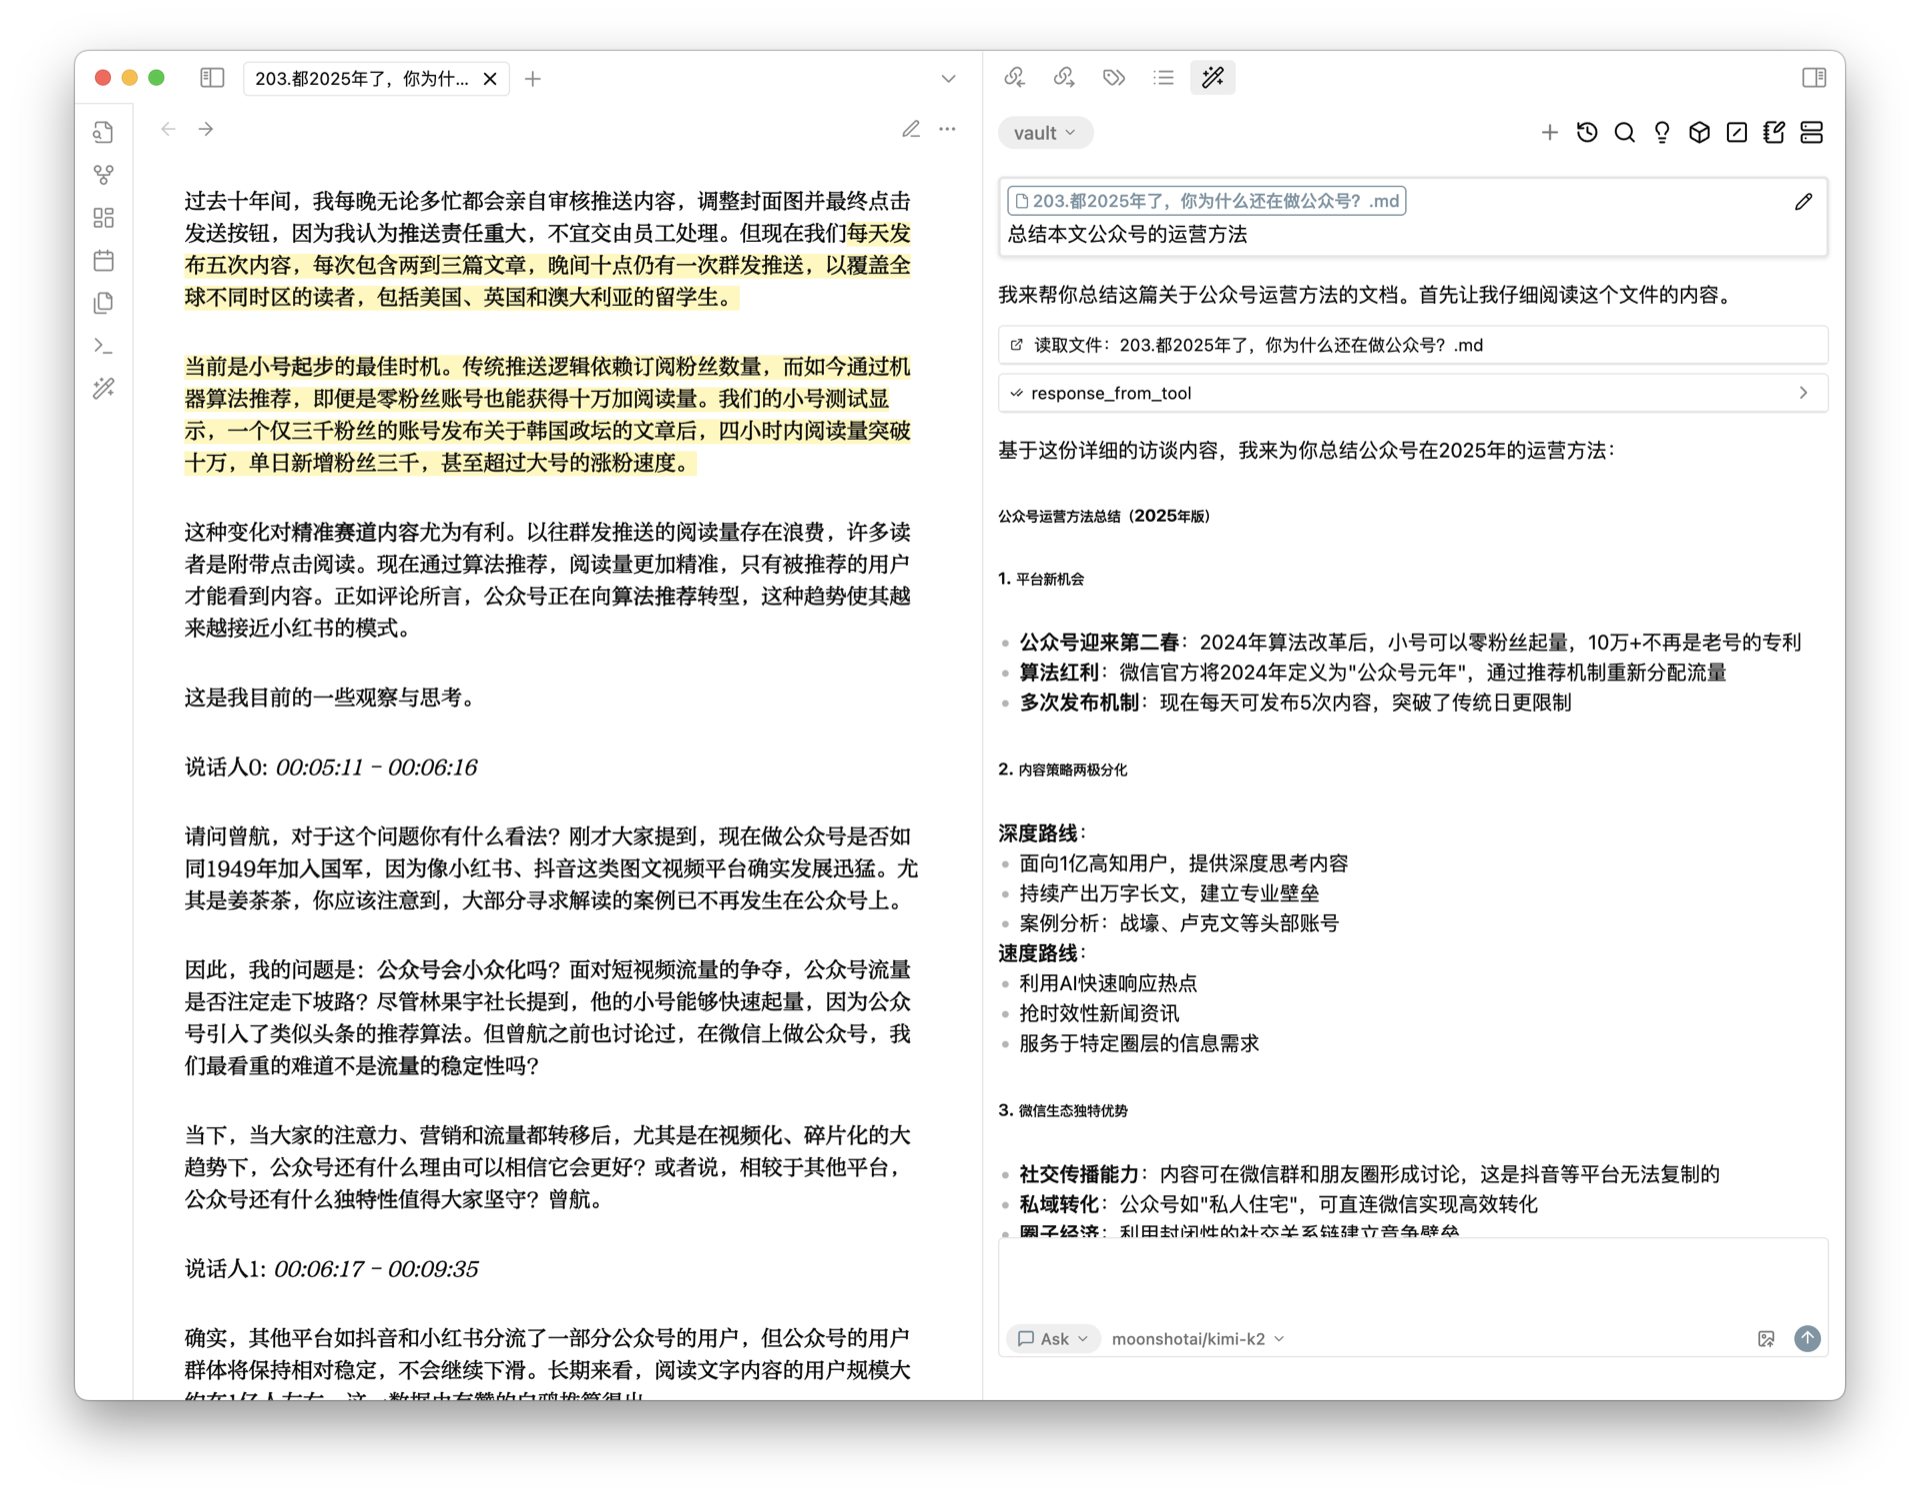Image resolution: width=1920 pixels, height=1499 pixels.
Task: Open outline list panel tab icon
Action: (x=1163, y=78)
